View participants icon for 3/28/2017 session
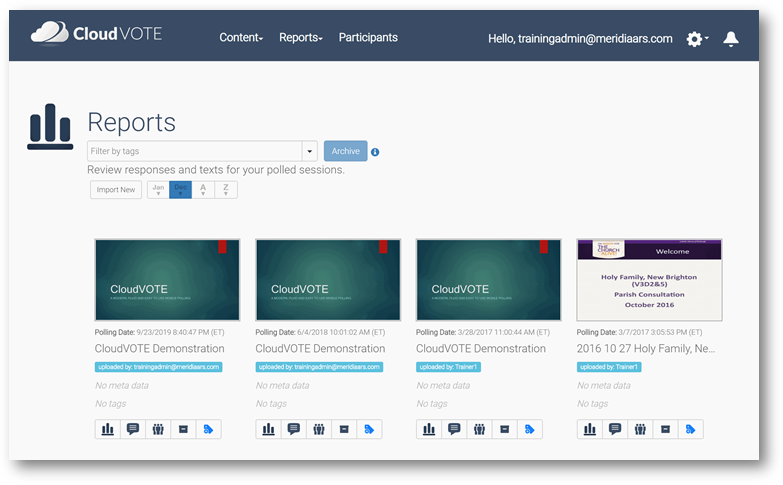This screenshot has width=783, height=485. (479, 429)
